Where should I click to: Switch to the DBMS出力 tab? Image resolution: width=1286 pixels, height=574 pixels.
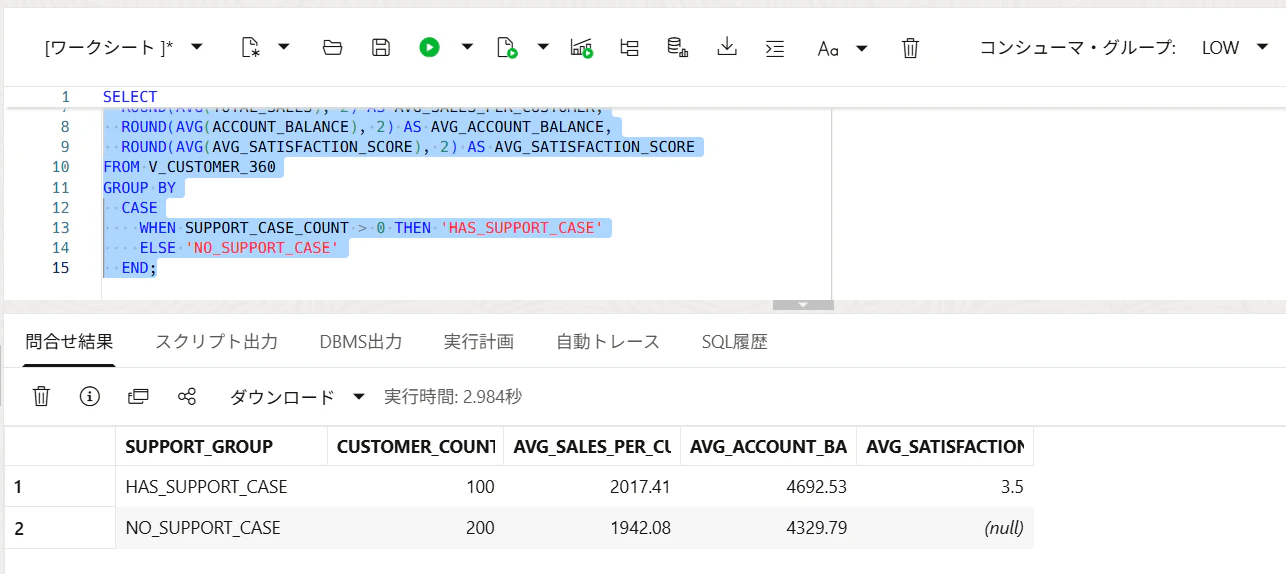click(361, 342)
